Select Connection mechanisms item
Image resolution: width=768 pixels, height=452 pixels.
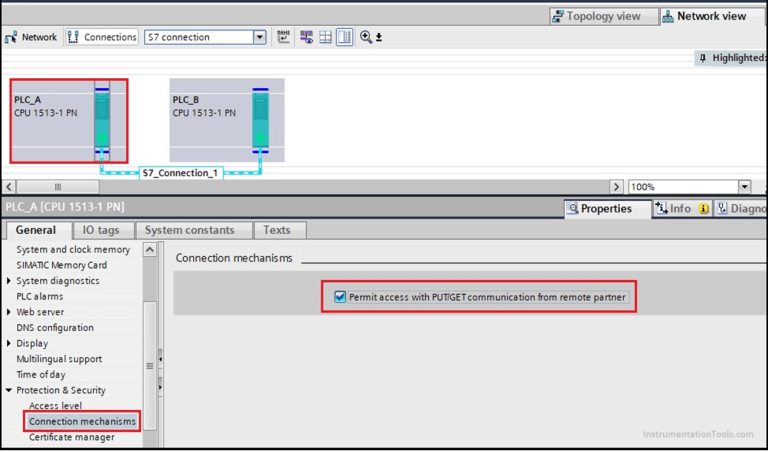[x=82, y=422]
